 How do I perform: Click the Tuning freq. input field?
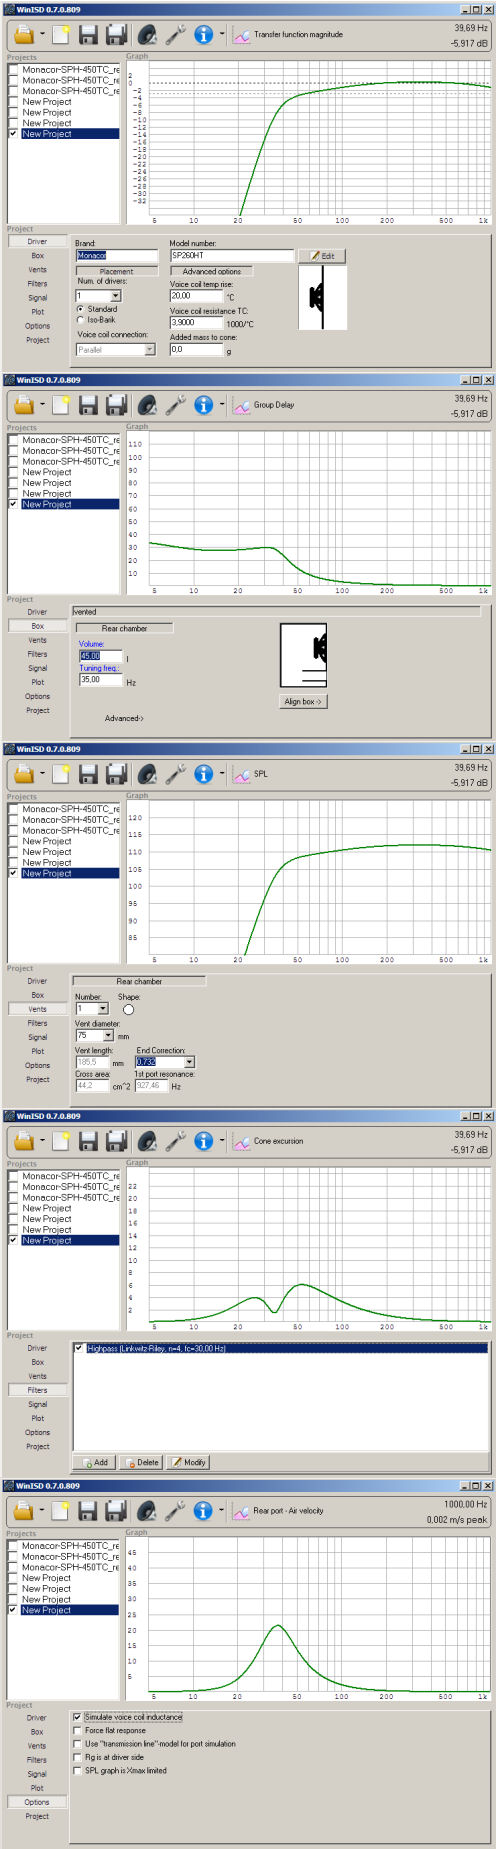(x=100, y=680)
